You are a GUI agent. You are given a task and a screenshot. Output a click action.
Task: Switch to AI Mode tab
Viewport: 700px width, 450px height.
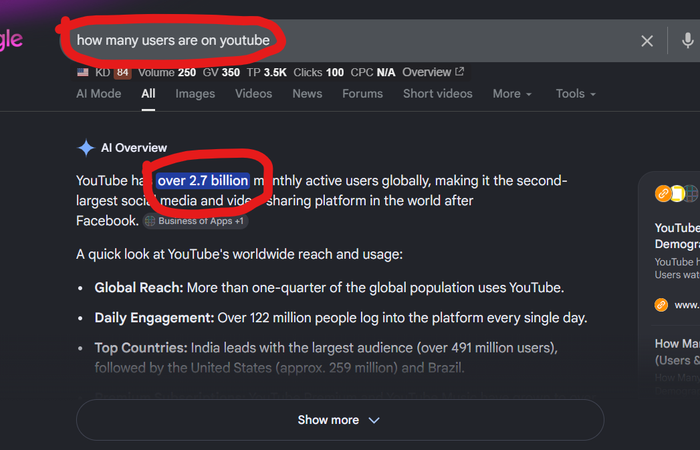pyautogui.click(x=99, y=94)
